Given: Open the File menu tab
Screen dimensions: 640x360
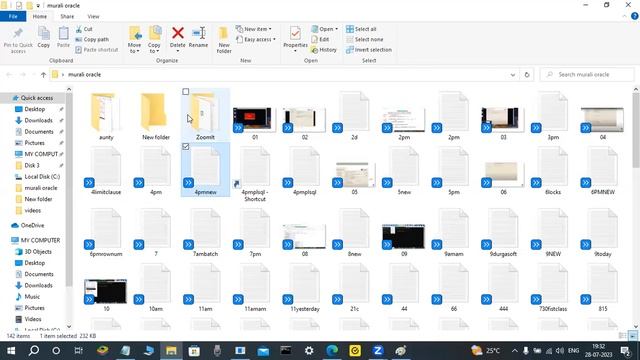Looking at the screenshot, I should [13, 16].
